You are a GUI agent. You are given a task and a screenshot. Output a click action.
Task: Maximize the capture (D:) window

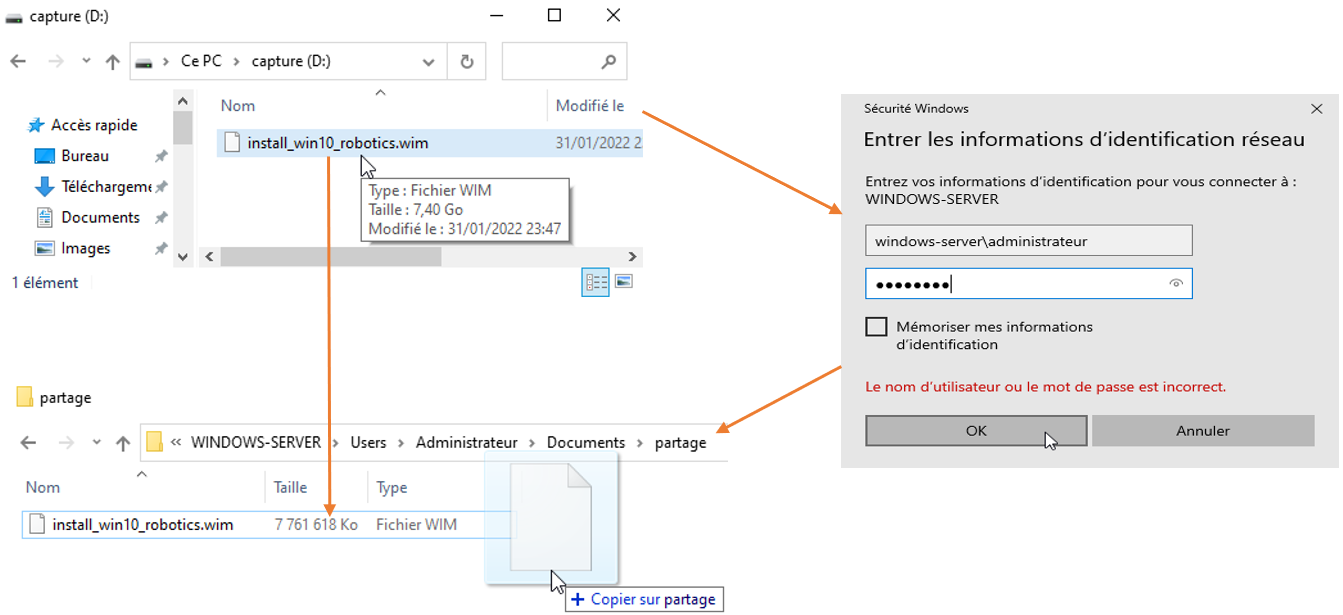click(x=554, y=15)
